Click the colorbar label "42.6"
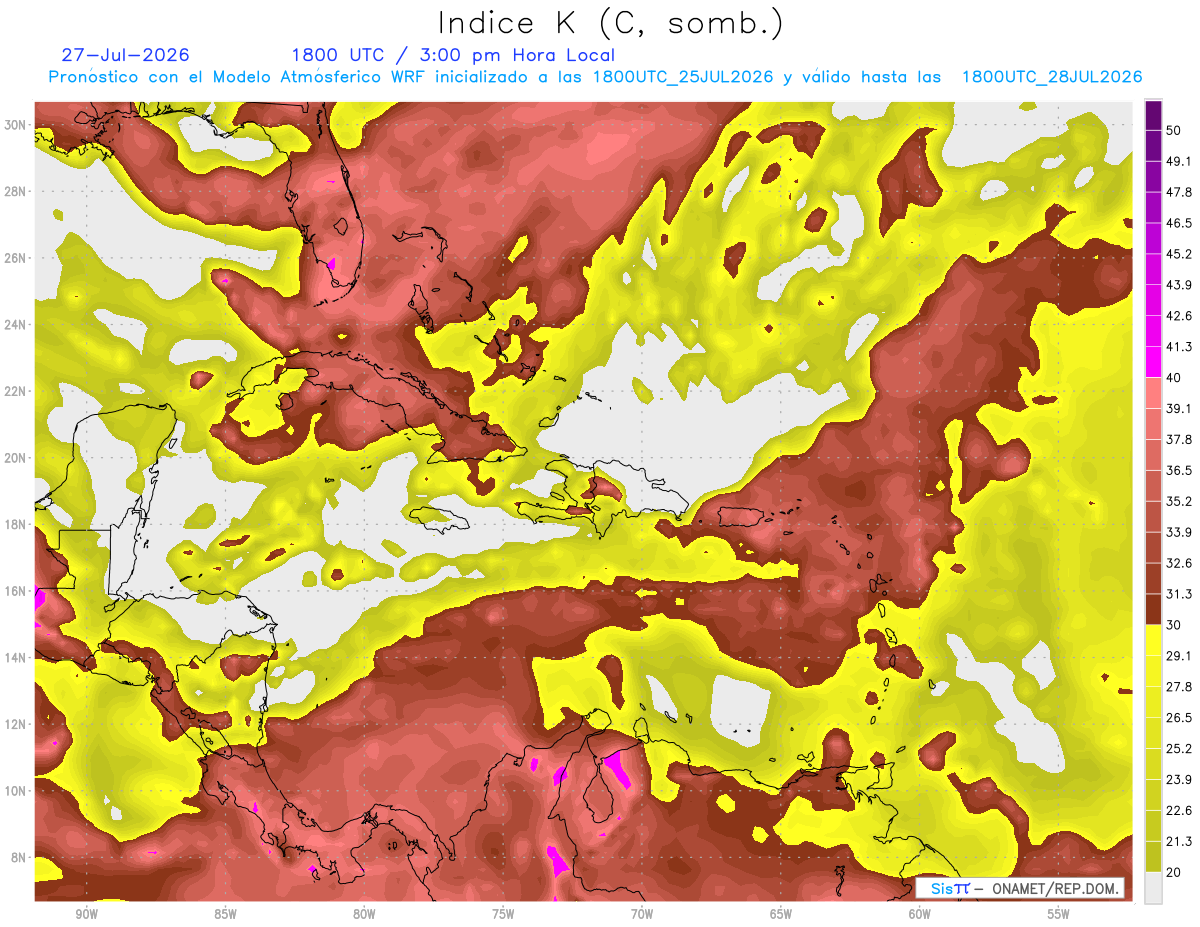Screen dimensions: 1200x927 (x=1179, y=316)
